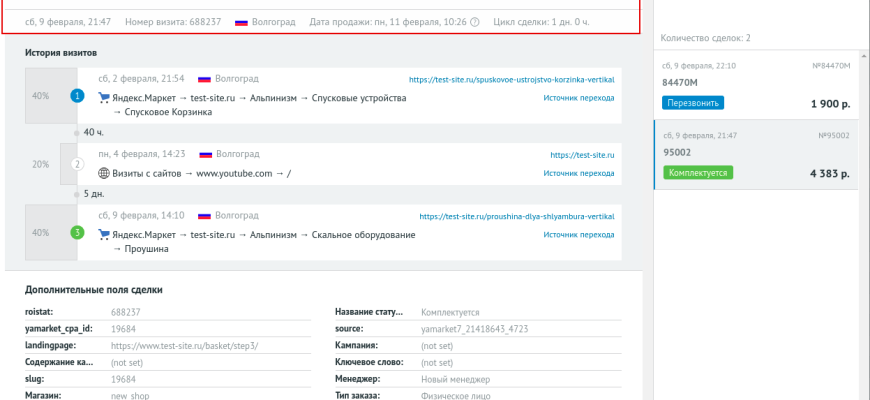Select the blue visit number 1 marker
The width and height of the screenshot is (870, 400).
(x=77, y=97)
